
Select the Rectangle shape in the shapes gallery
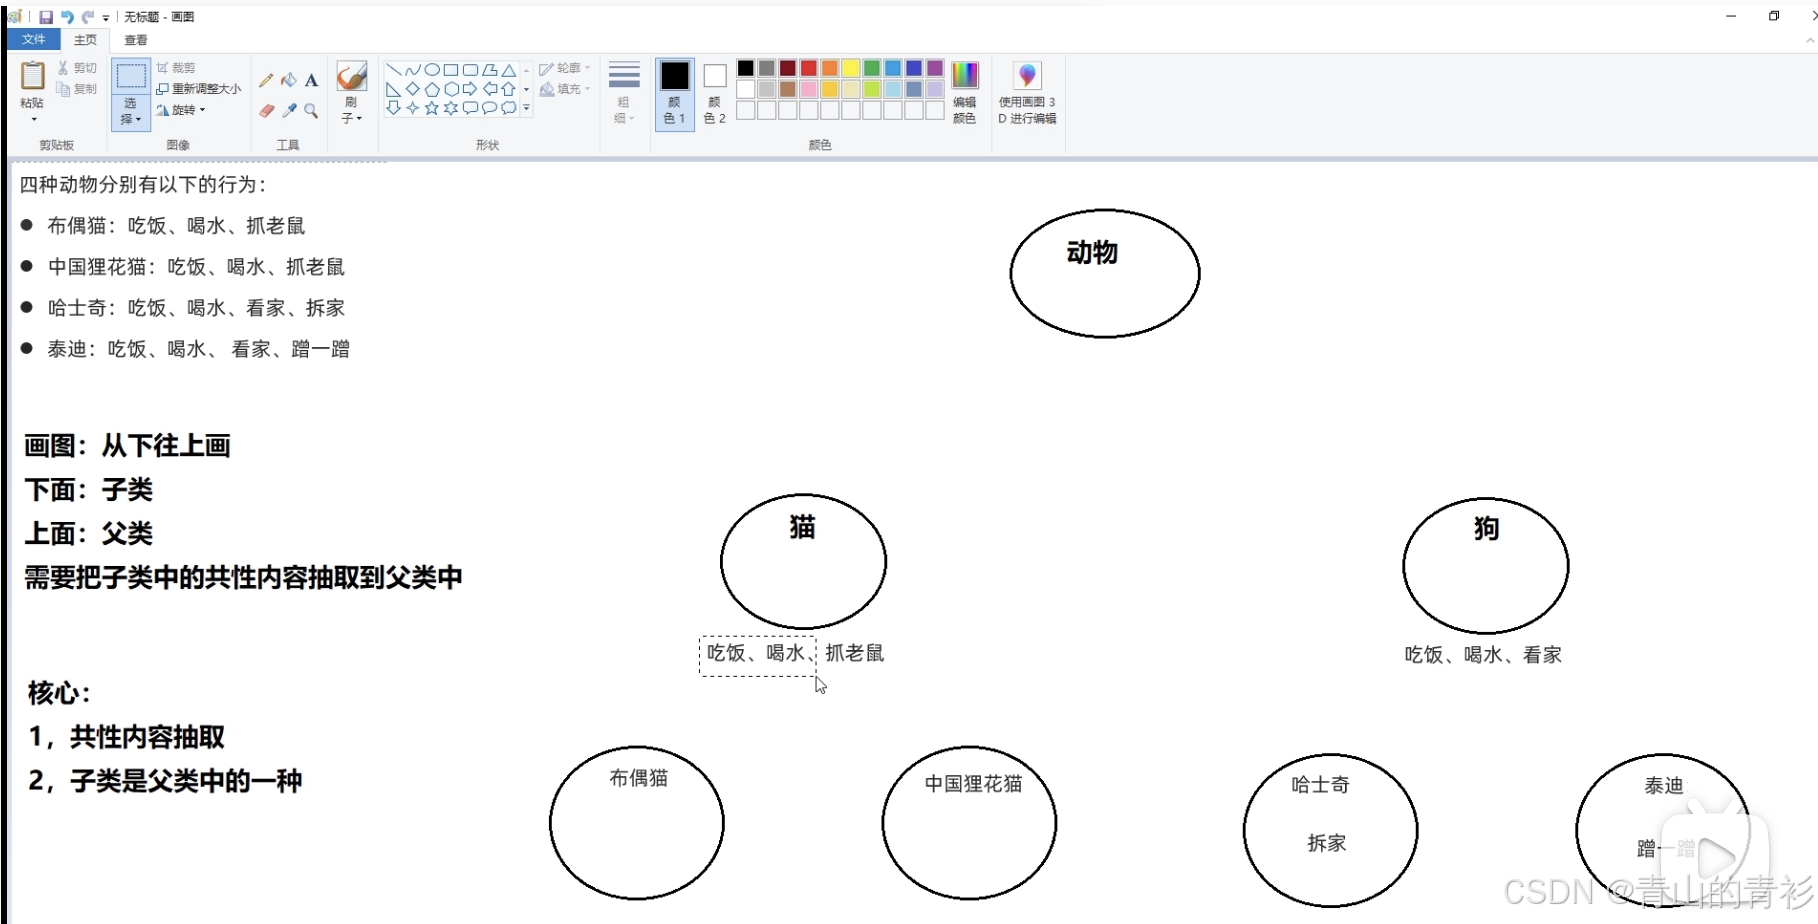point(451,70)
